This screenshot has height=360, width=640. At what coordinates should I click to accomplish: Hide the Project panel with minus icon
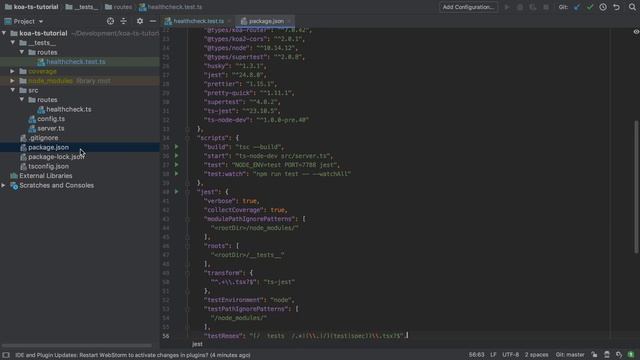(x=153, y=21)
